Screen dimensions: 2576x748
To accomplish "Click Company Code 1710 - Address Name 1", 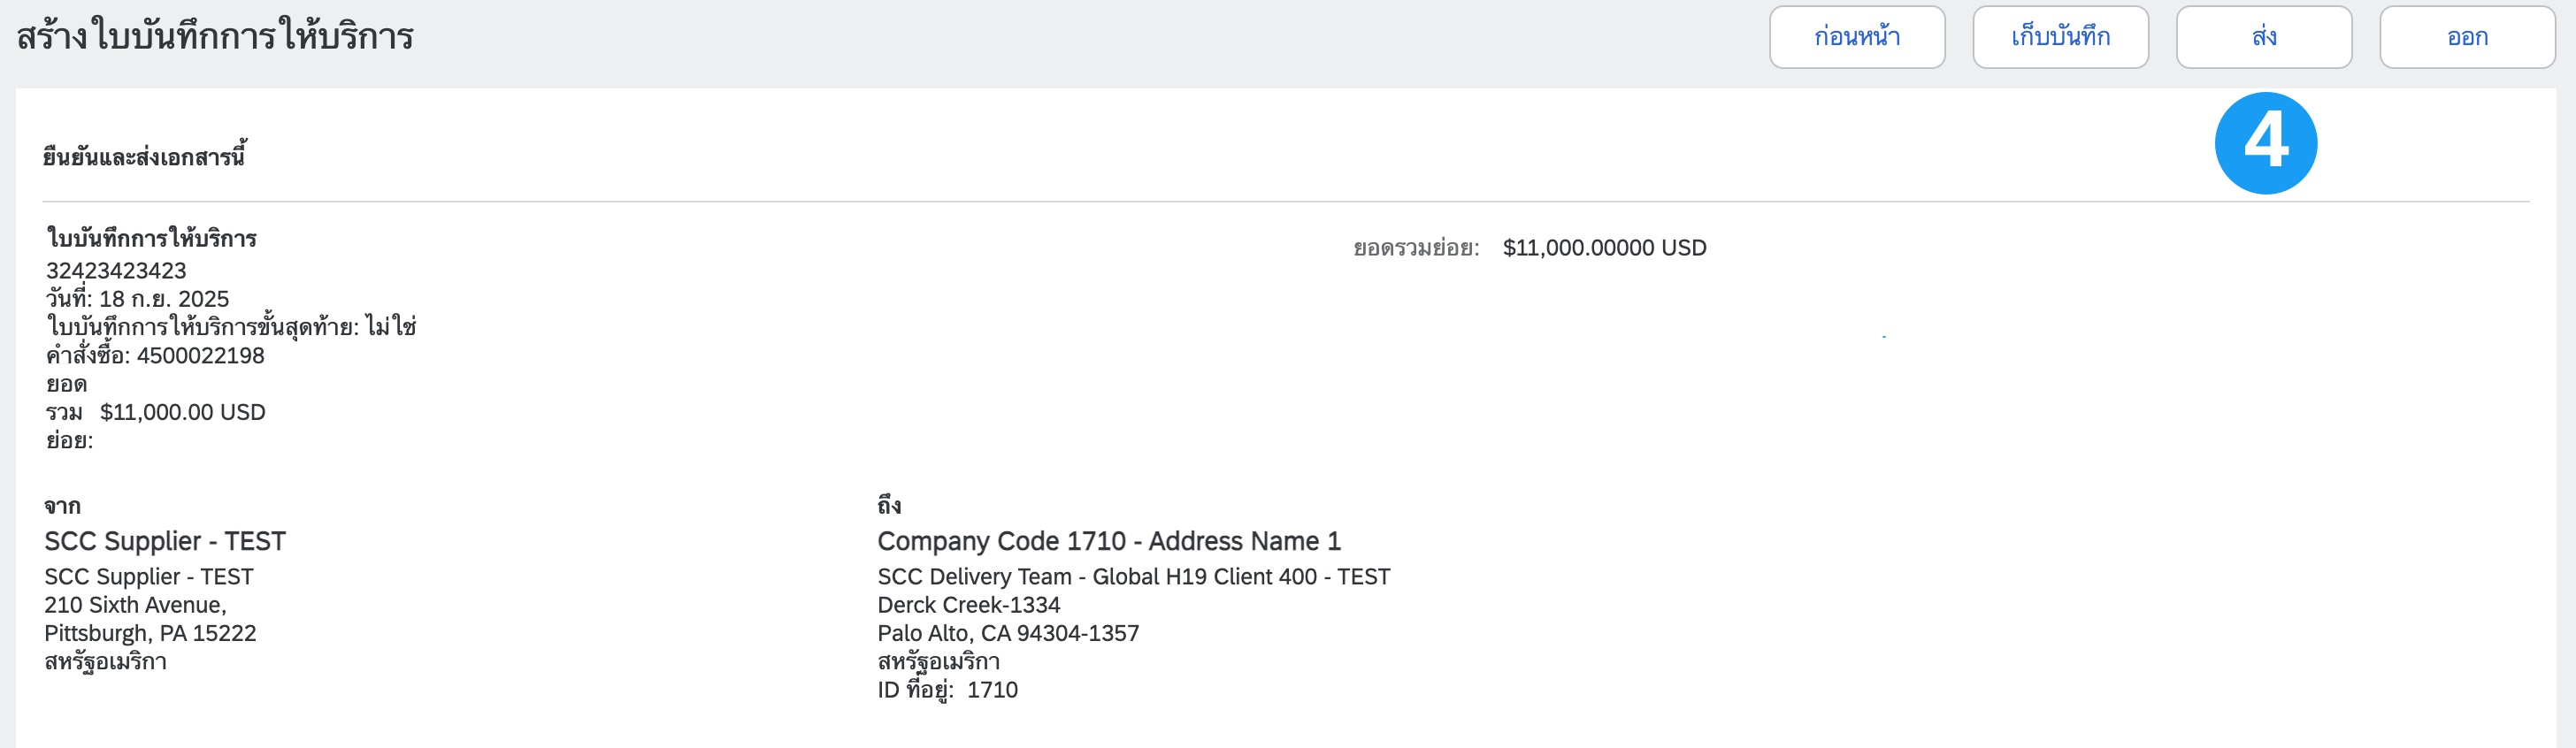I will point(1108,541).
